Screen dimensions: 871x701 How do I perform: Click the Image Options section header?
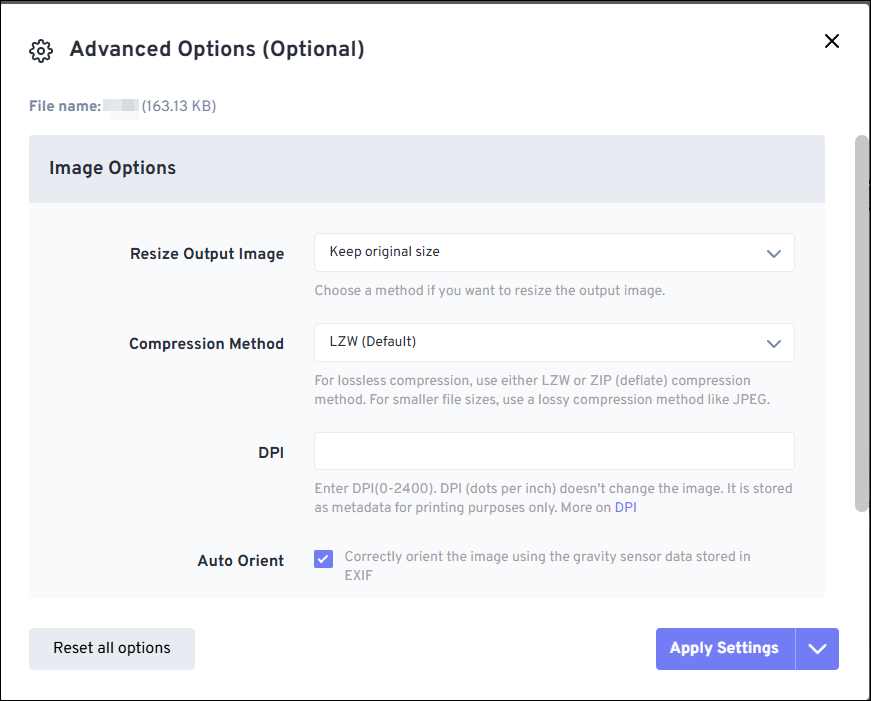[x=112, y=168]
